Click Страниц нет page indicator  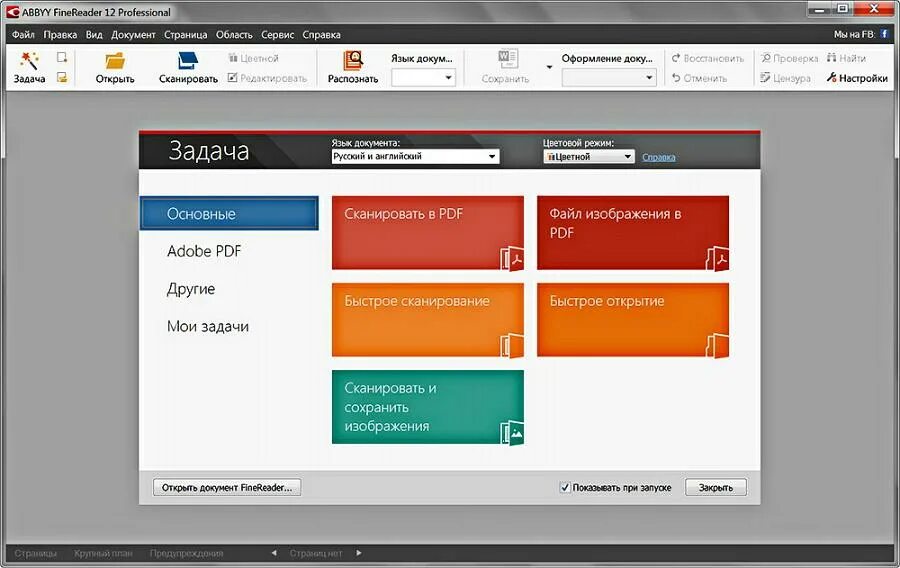[316, 553]
